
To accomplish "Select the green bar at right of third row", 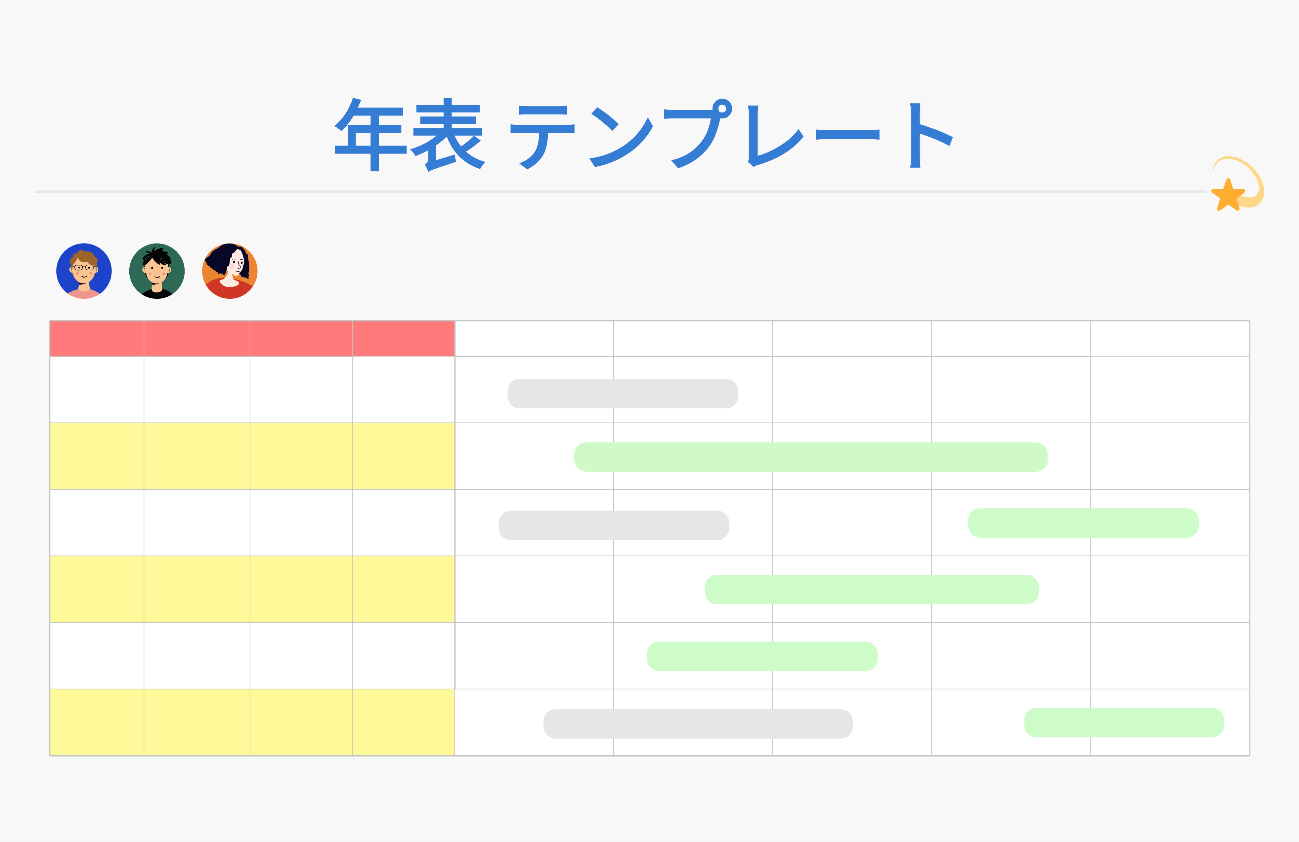I will tap(1083, 523).
